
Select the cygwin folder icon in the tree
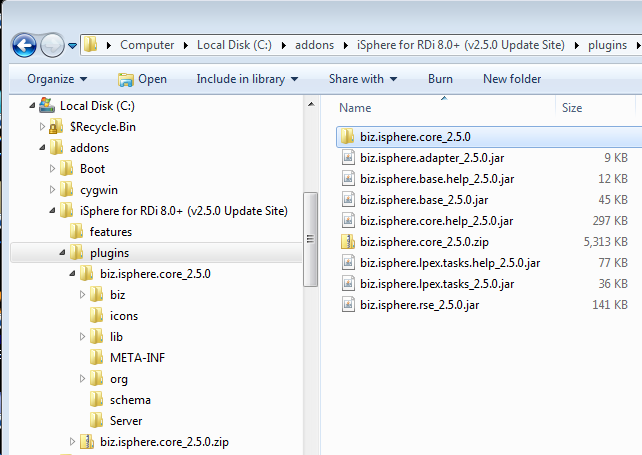[66, 190]
